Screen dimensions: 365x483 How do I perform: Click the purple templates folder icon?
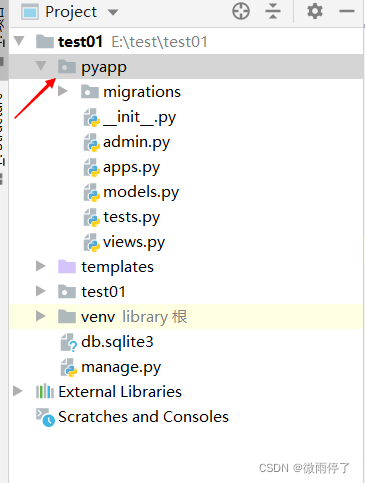pyautogui.click(x=67, y=266)
